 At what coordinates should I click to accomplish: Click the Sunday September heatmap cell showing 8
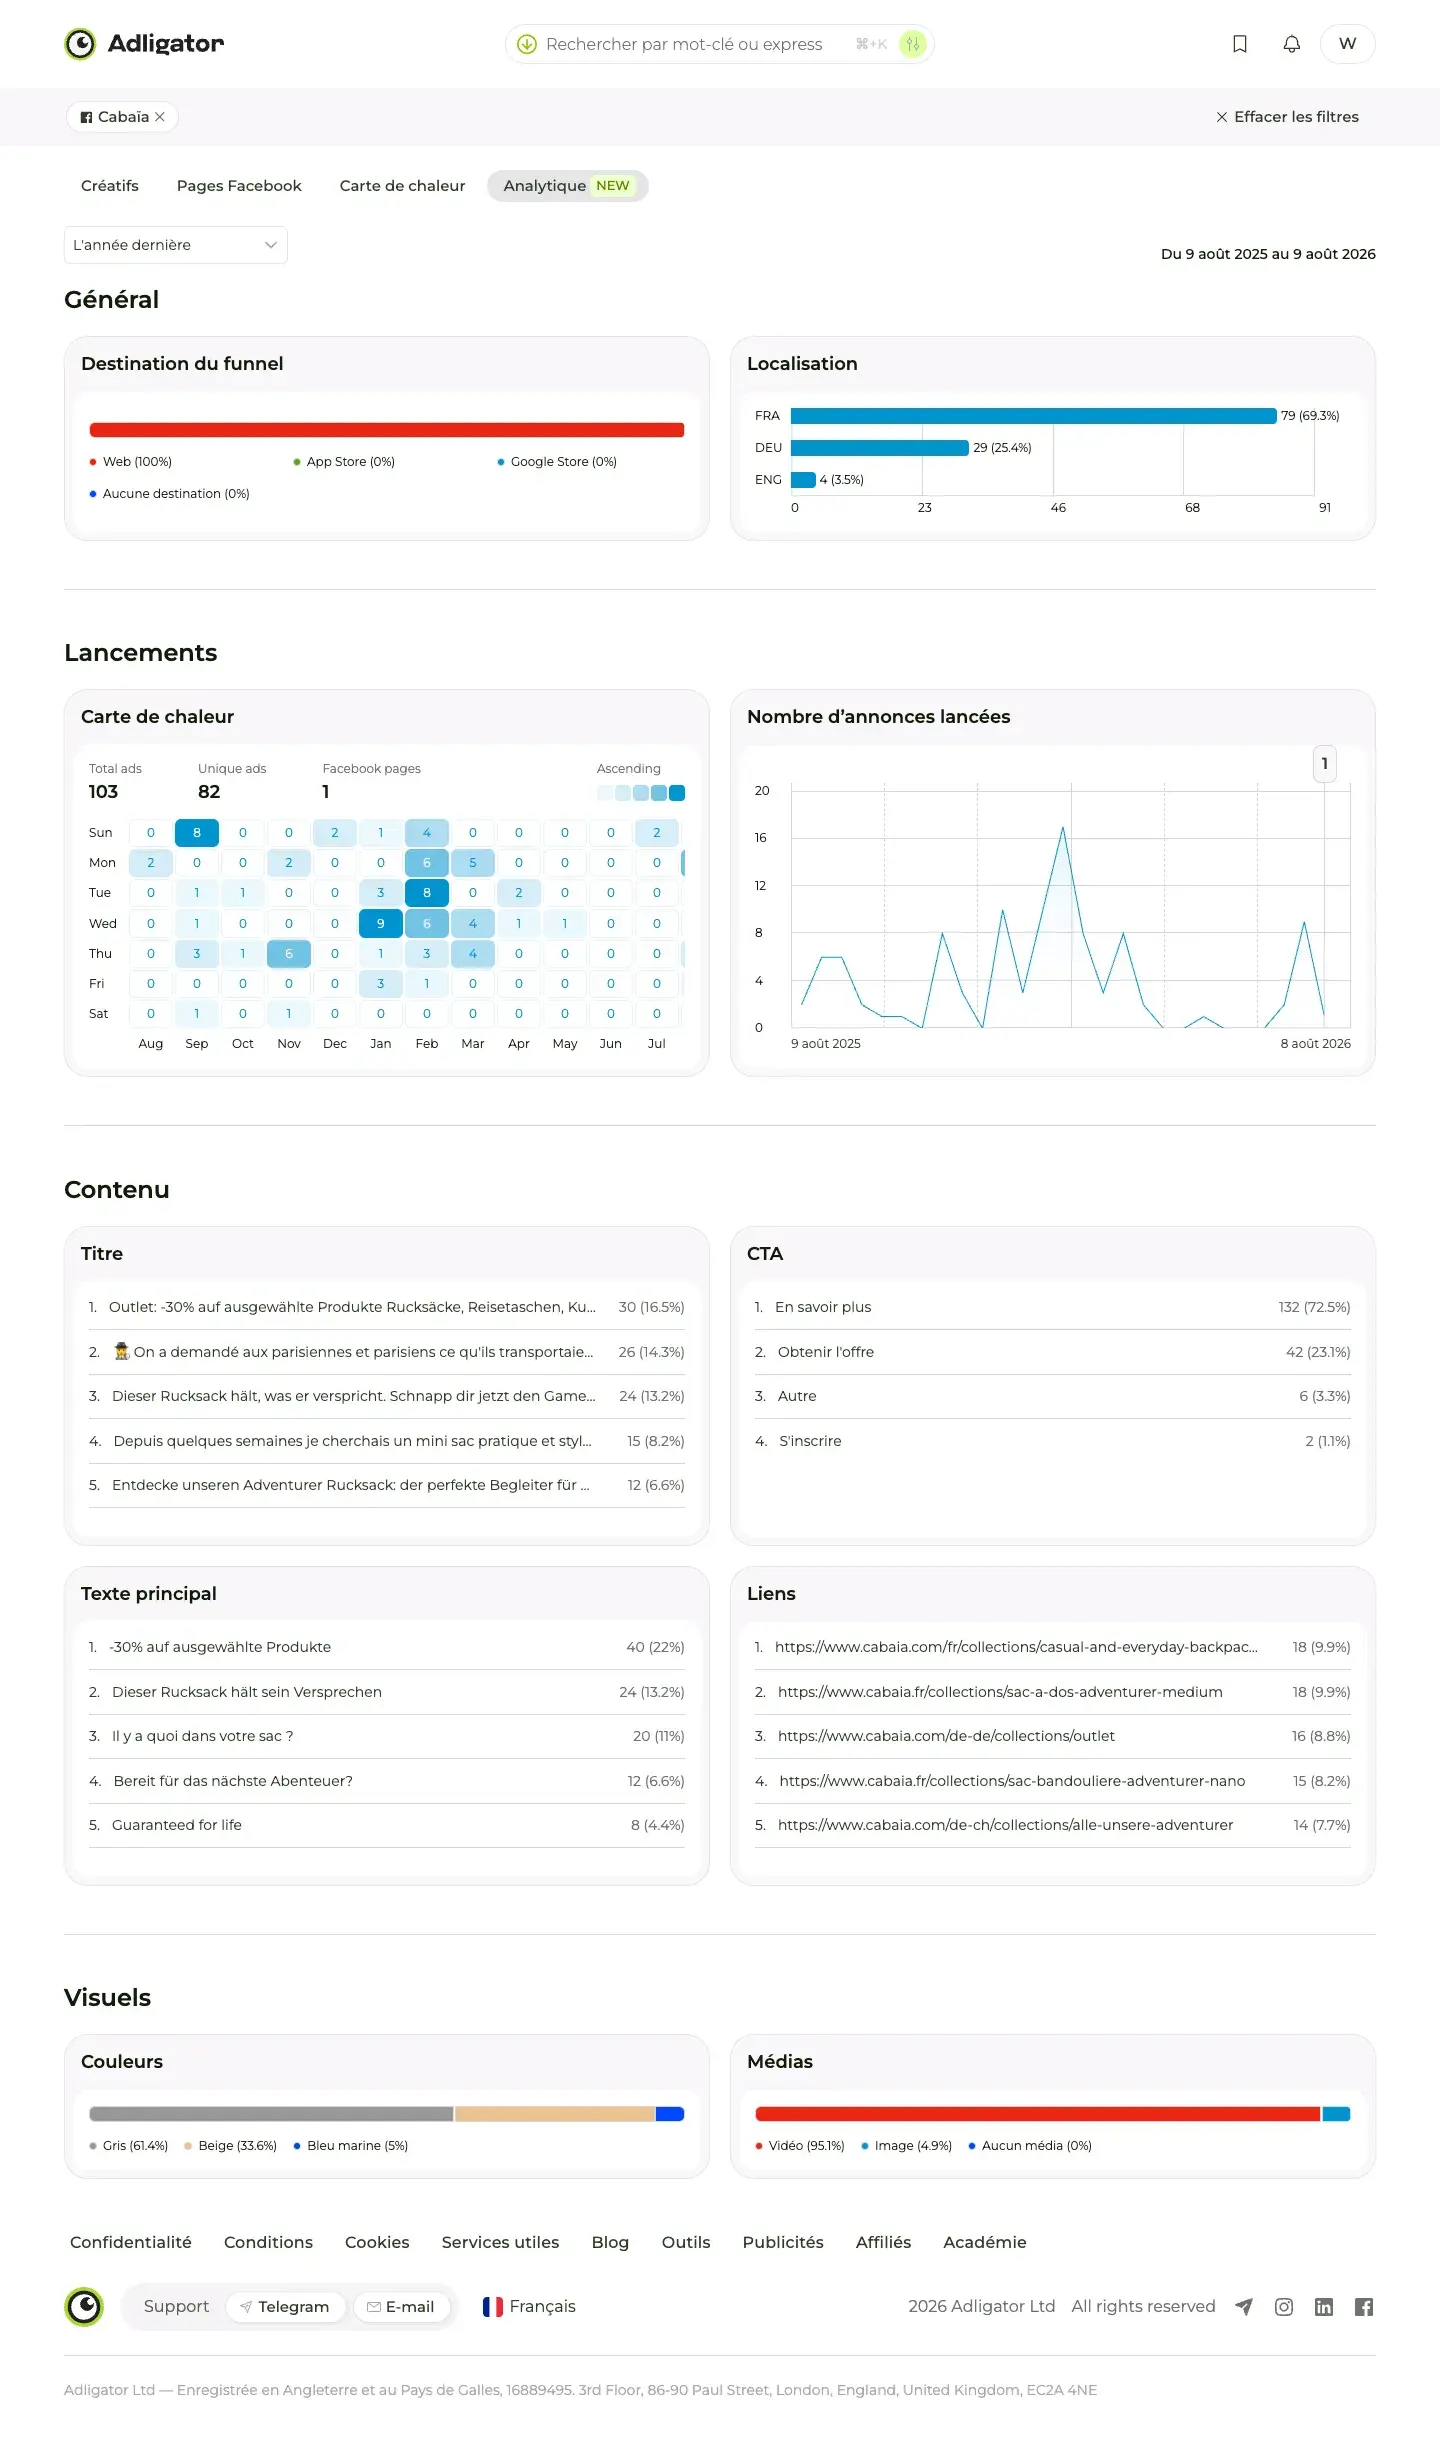point(197,833)
